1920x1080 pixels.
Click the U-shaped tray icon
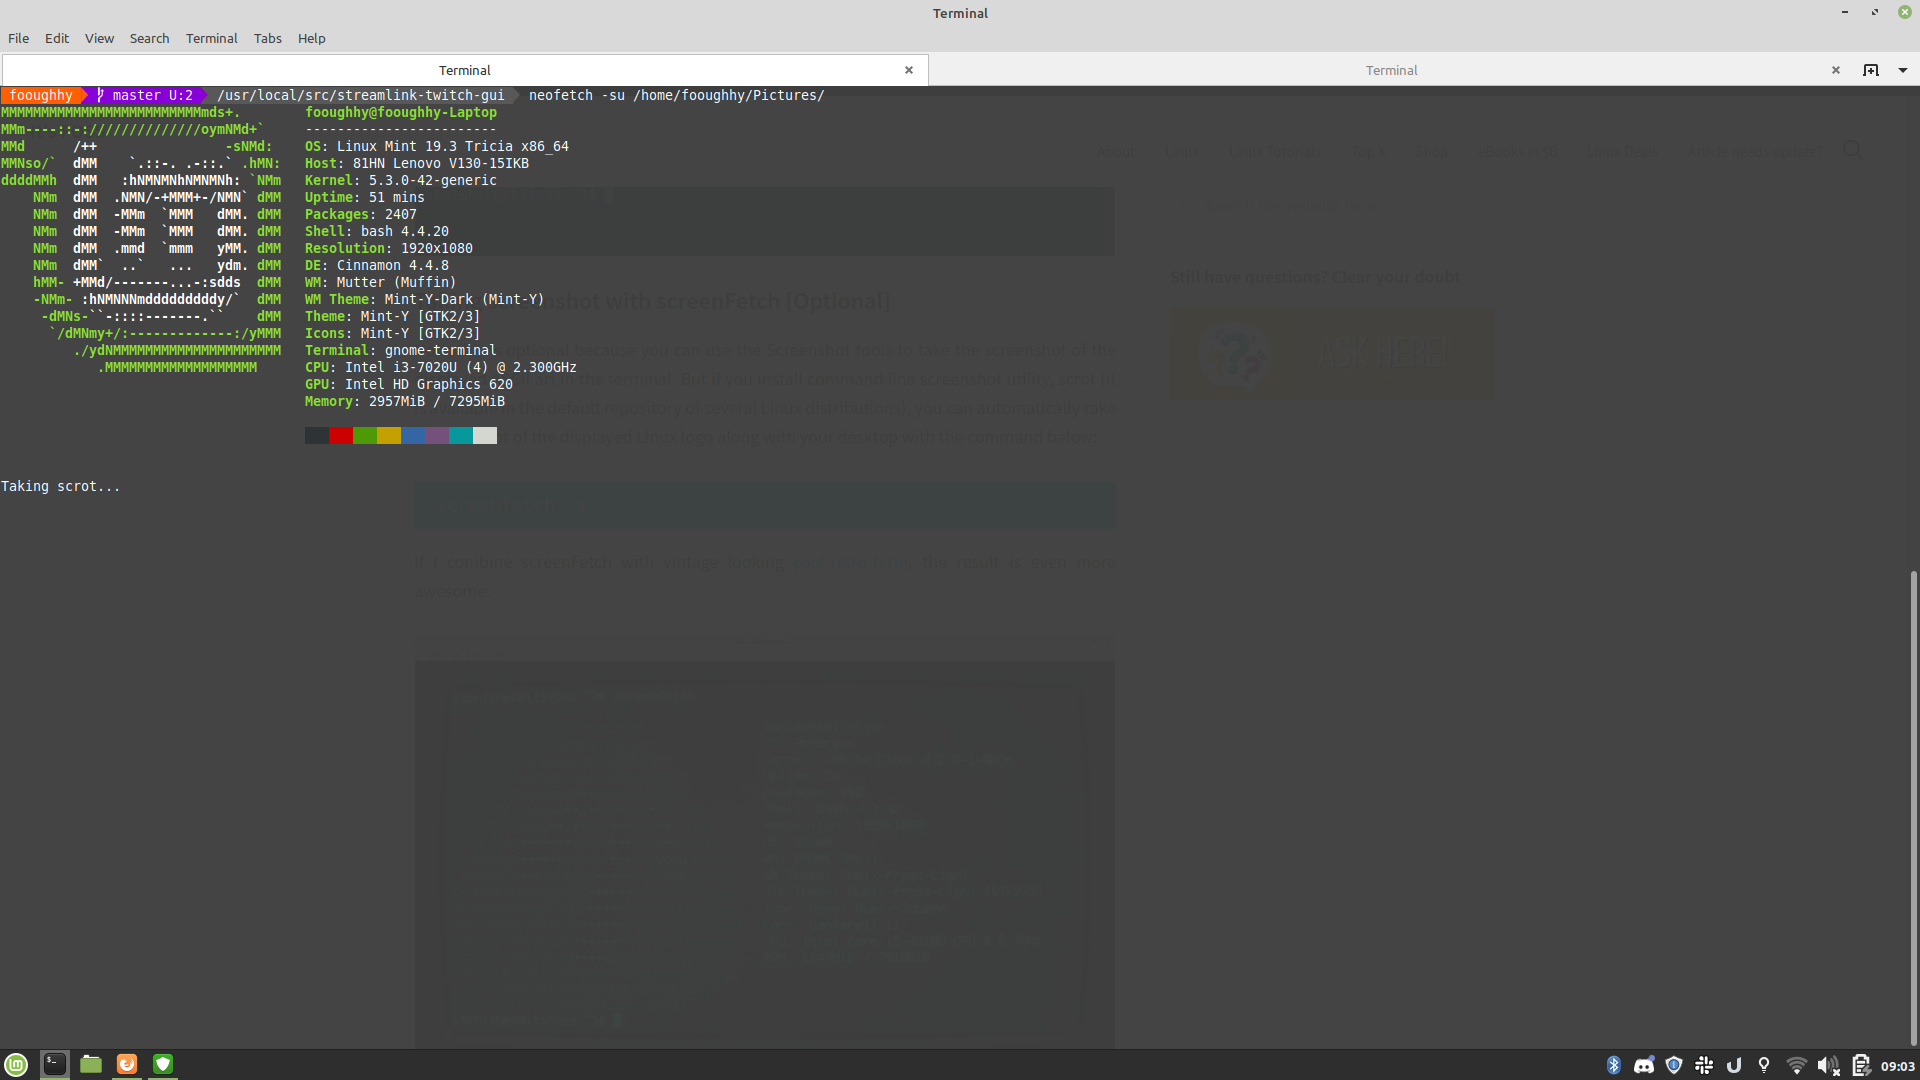[1734, 1066]
